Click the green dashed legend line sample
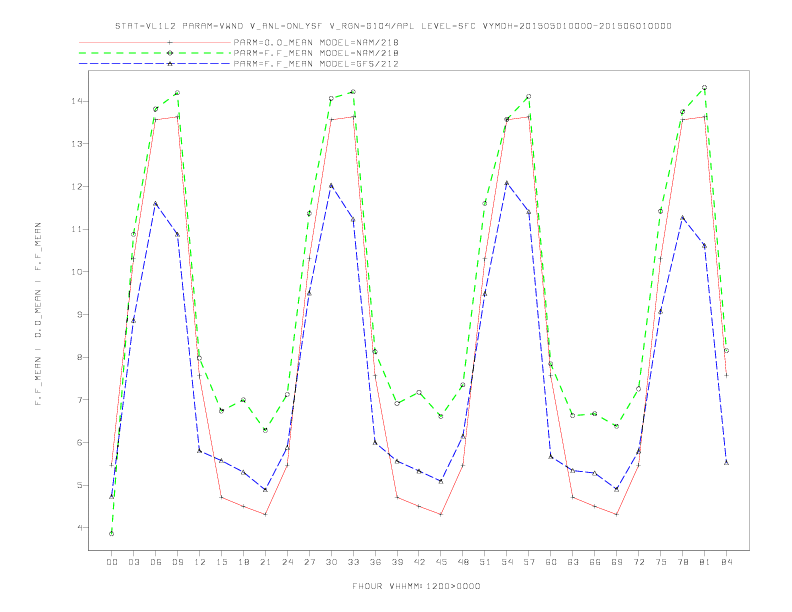Image resolution: width=792 pixels, height=612 pixels. click(155, 53)
